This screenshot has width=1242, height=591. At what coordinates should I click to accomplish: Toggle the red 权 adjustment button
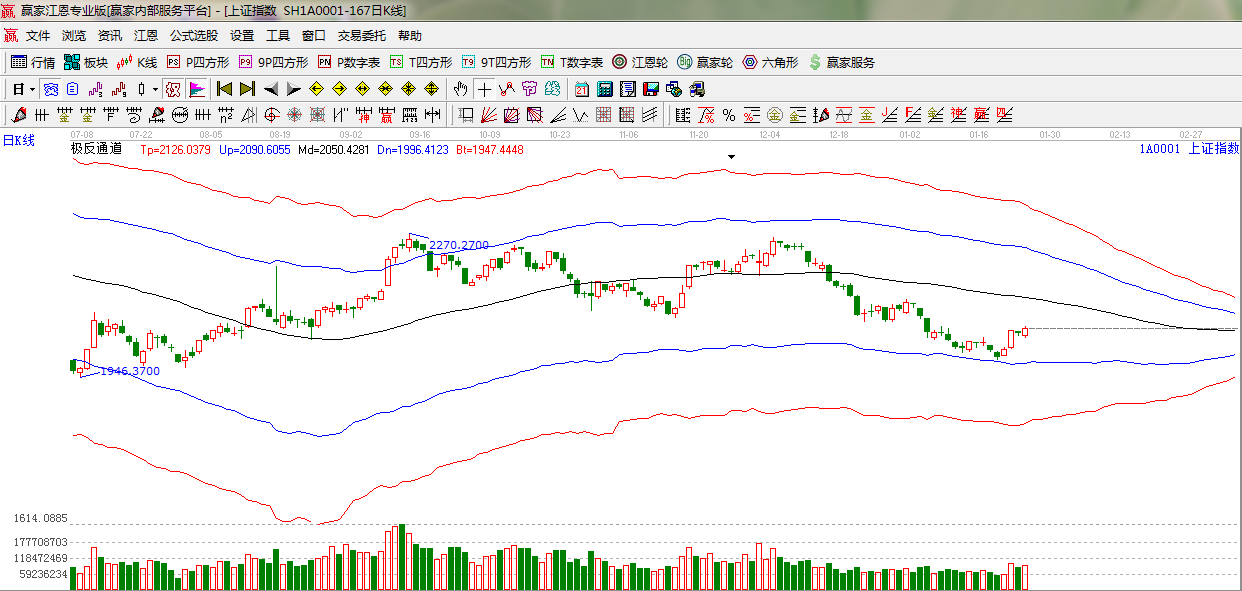(173, 89)
